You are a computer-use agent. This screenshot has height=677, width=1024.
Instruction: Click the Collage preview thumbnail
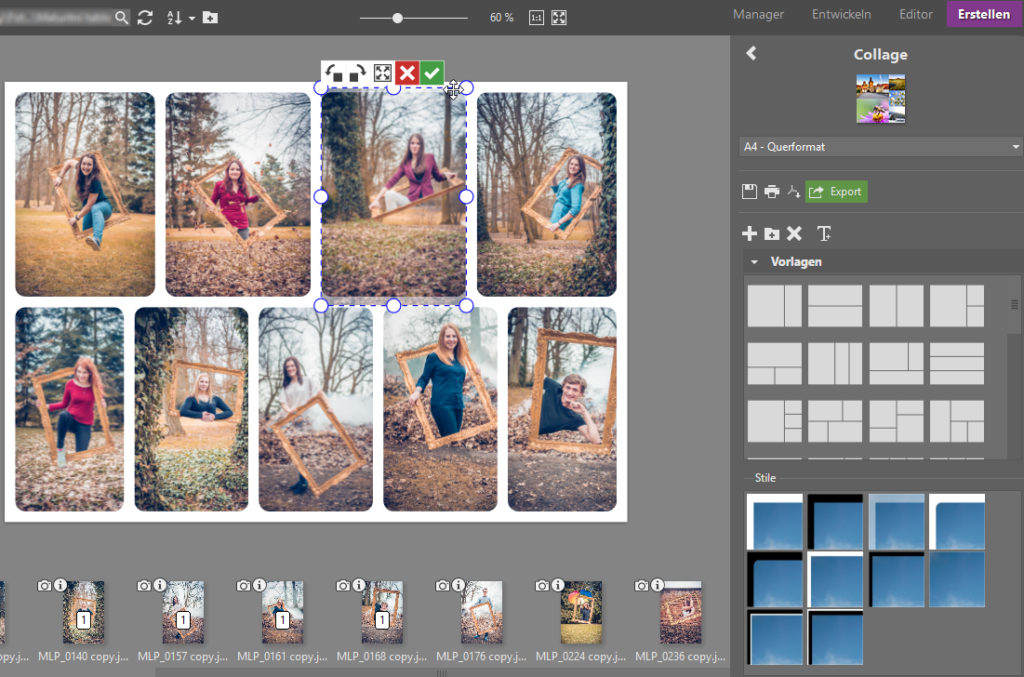(880, 99)
